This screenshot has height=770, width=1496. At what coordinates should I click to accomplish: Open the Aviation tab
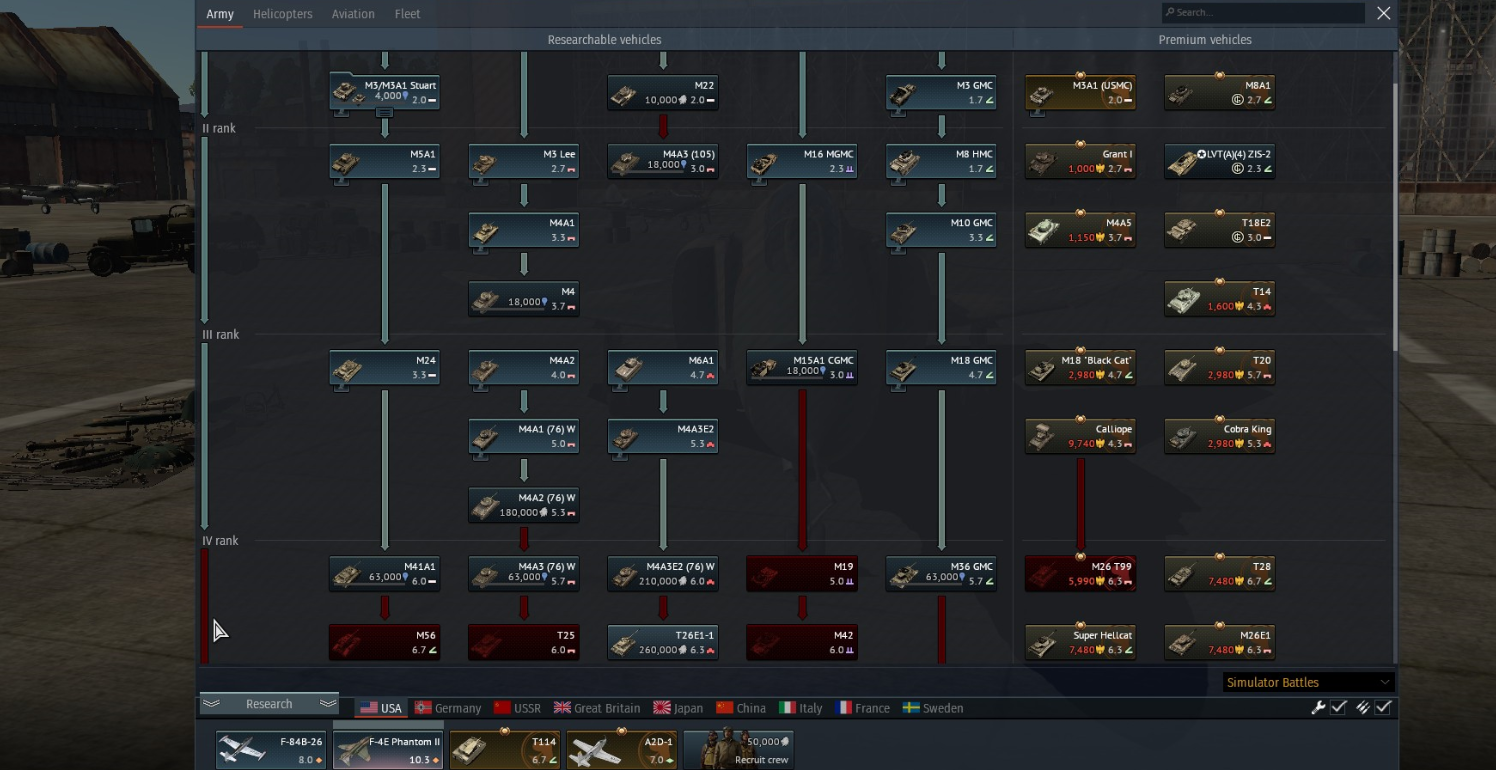coord(353,14)
